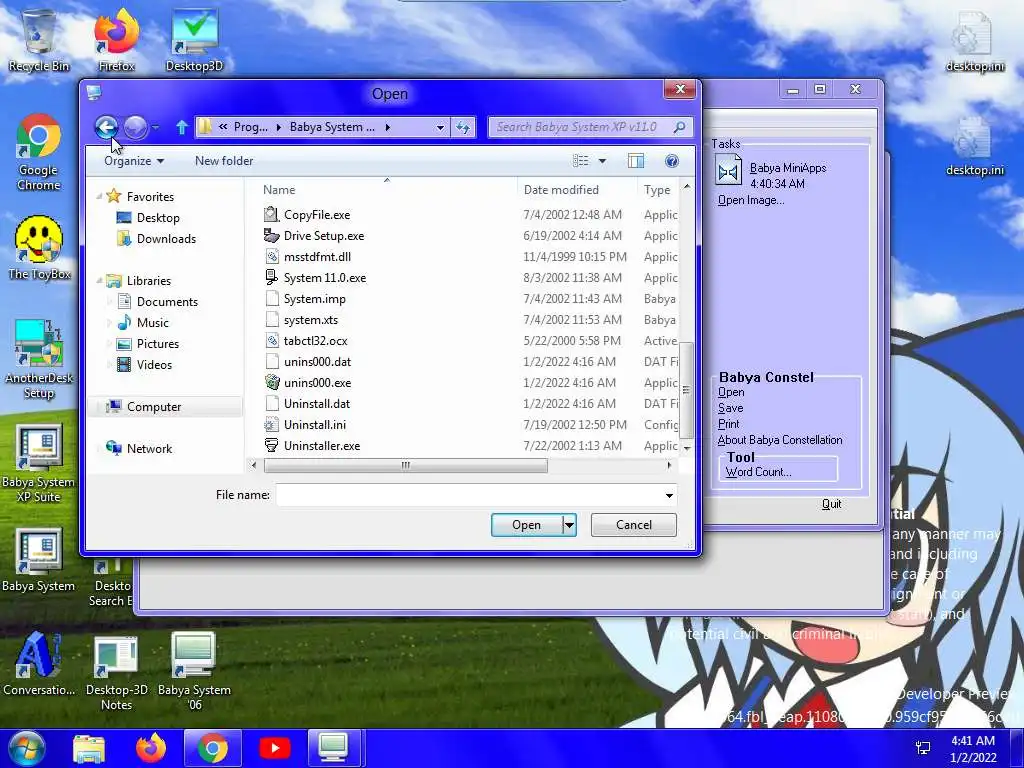Screen dimensions: 1024x768
Task: Select Computer in navigation pane
Action: point(144,407)
